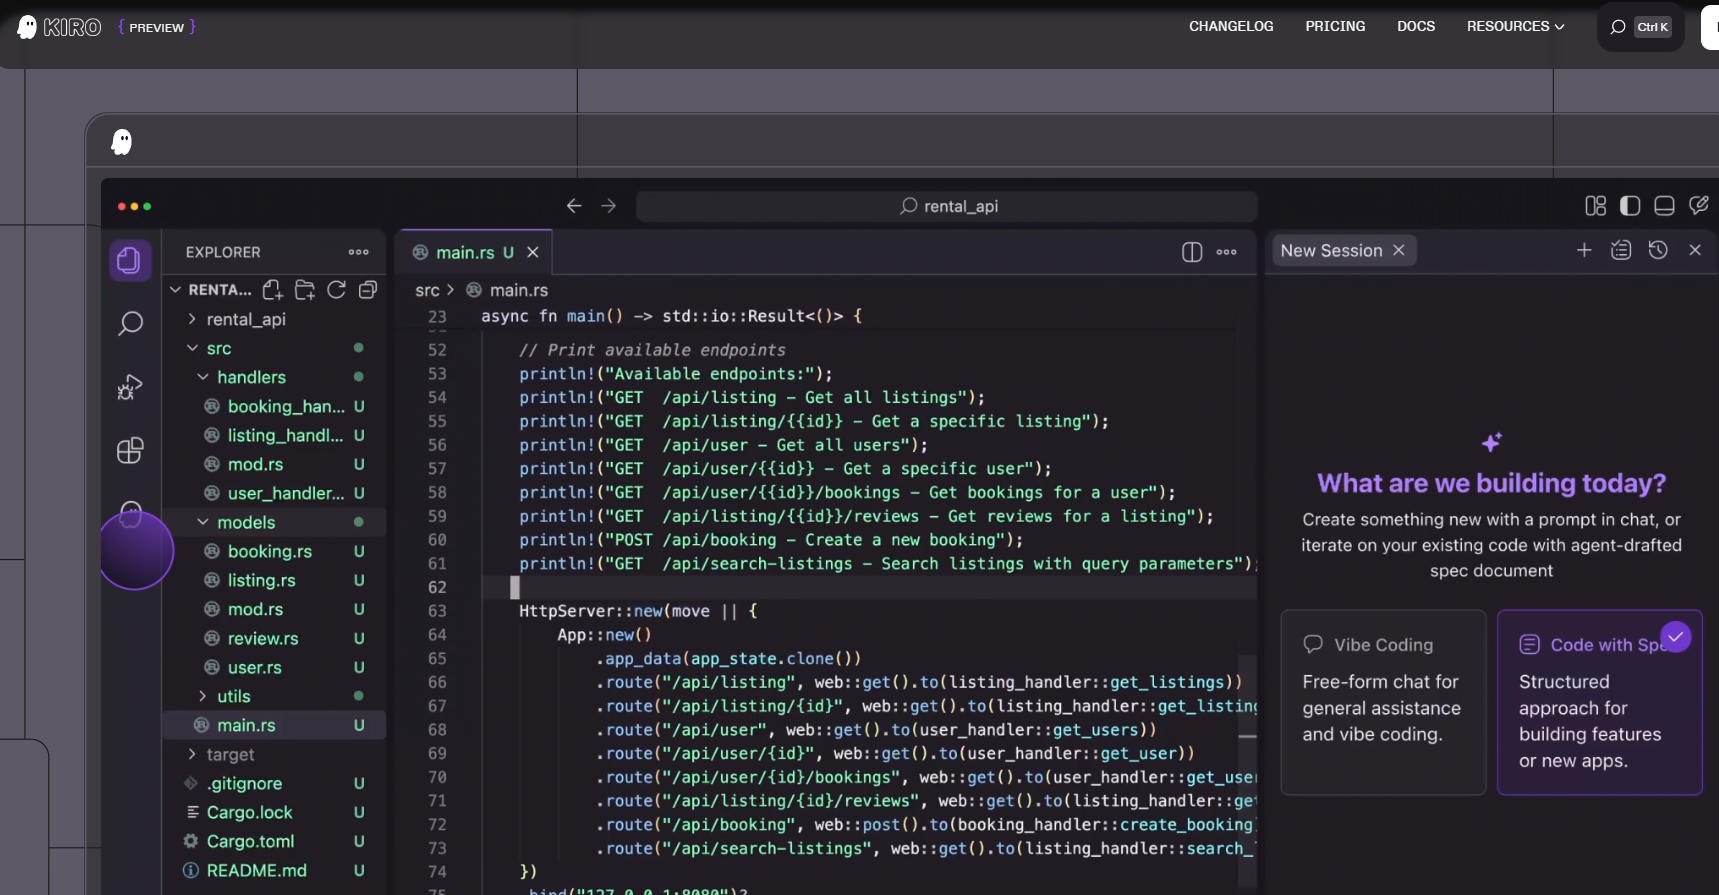
Task: Click the rental_api command search field
Action: coord(947,206)
